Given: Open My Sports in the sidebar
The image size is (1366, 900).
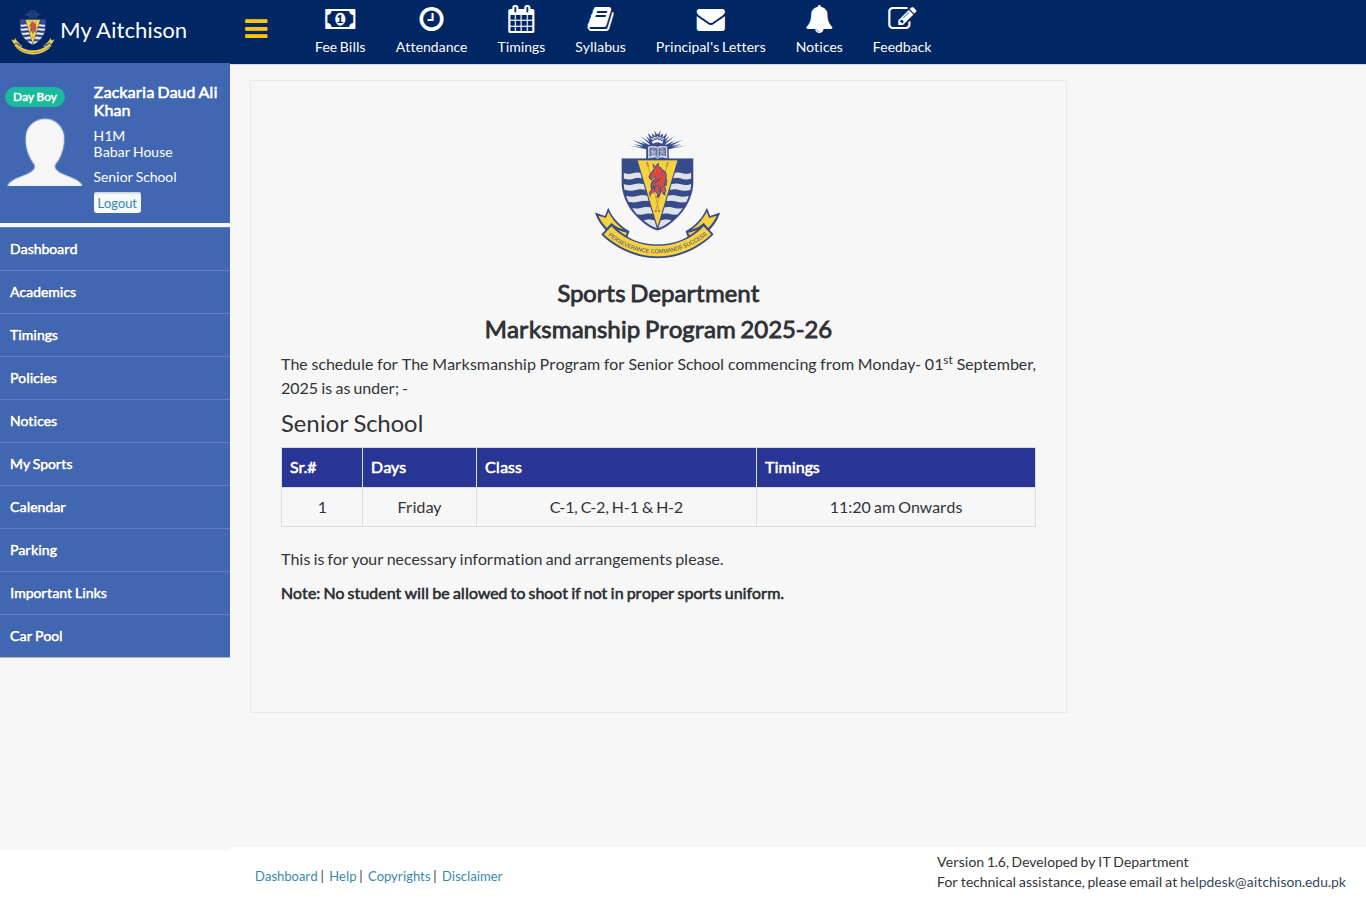Looking at the screenshot, I should [x=115, y=464].
